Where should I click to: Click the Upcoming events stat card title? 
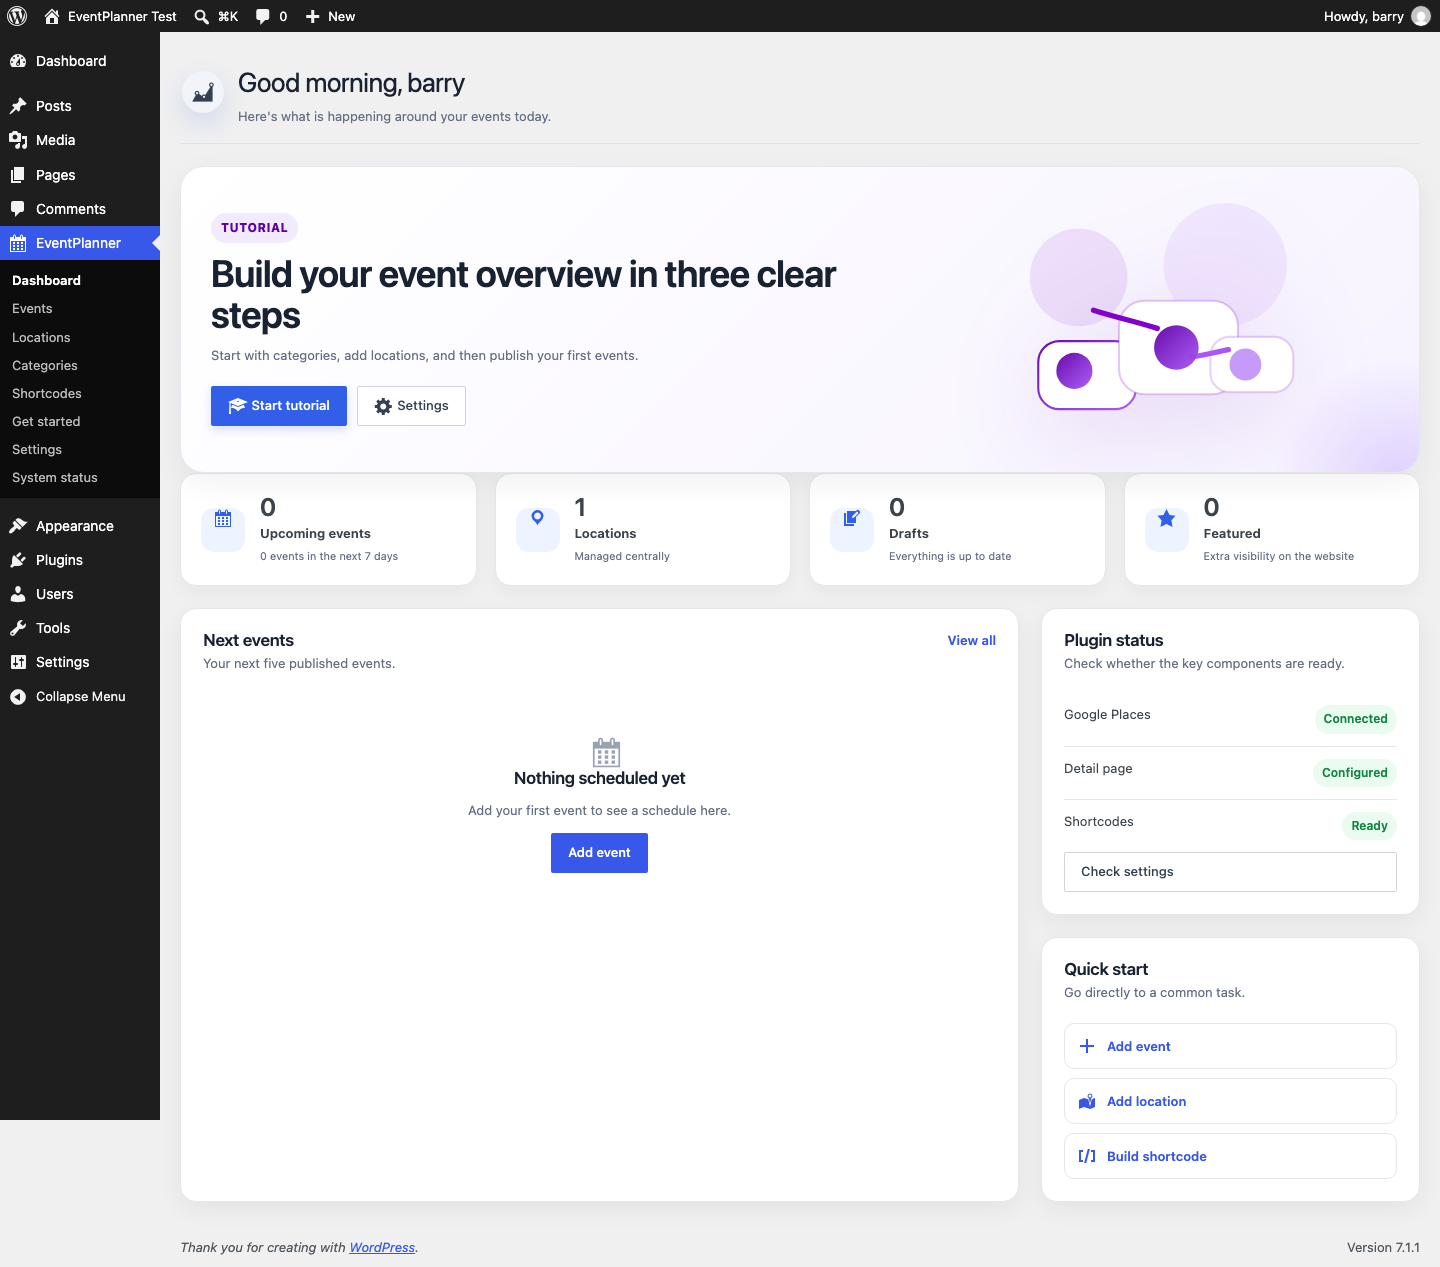[315, 534]
